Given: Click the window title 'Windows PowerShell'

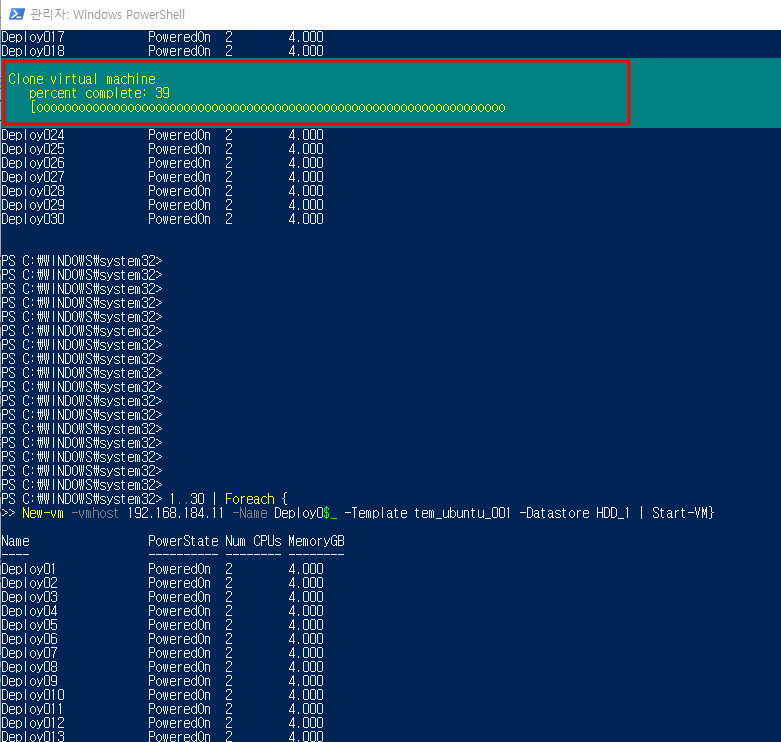Looking at the screenshot, I should (x=129, y=14).
